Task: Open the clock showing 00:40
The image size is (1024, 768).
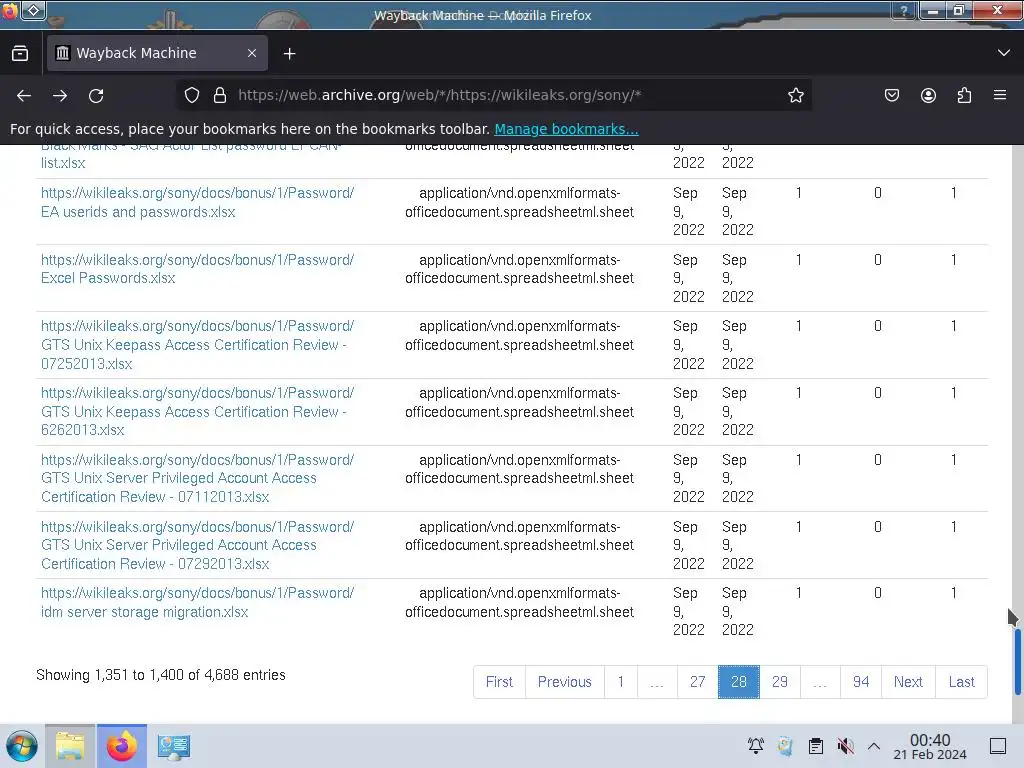Action: 930,746
